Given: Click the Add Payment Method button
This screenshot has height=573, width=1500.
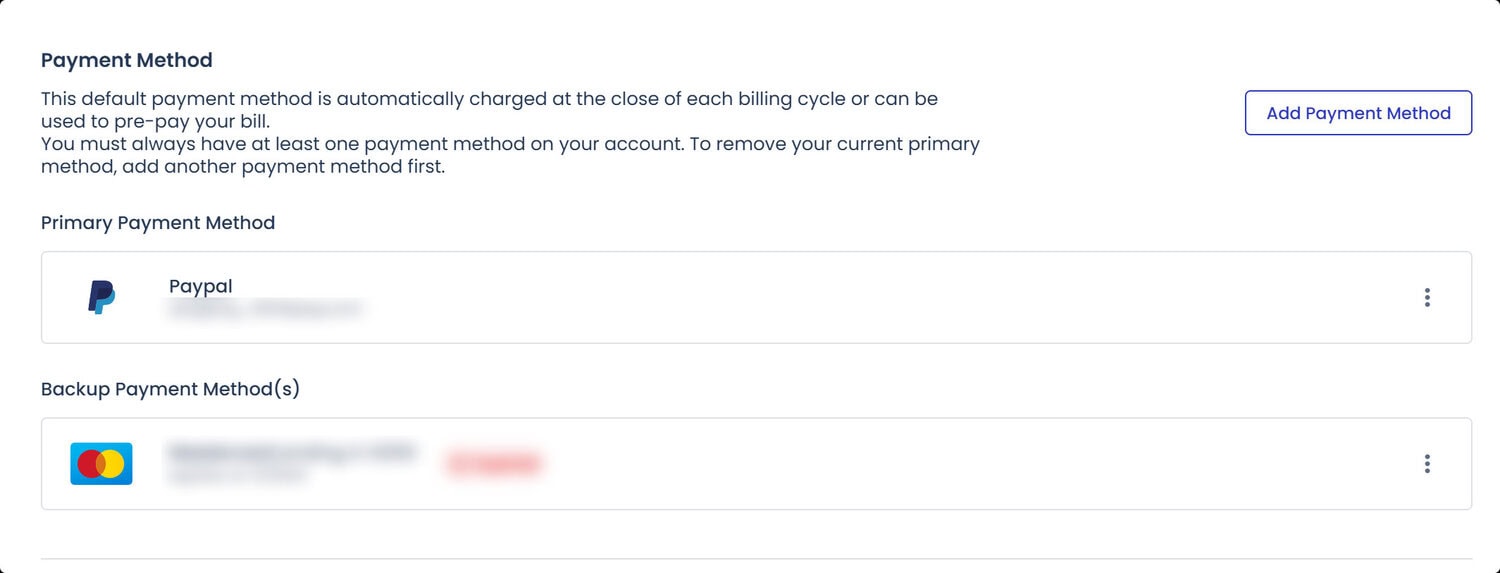Looking at the screenshot, I should point(1358,113).
